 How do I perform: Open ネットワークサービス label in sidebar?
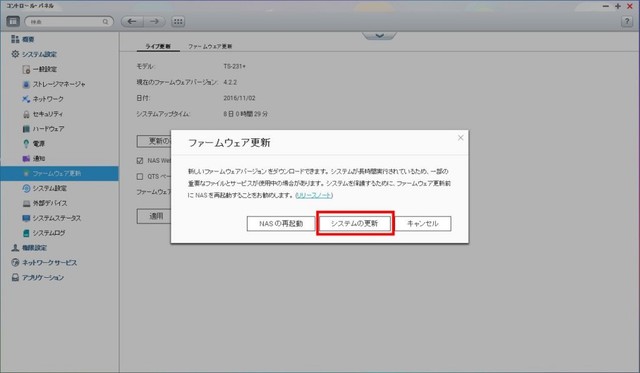coord(49,263)
